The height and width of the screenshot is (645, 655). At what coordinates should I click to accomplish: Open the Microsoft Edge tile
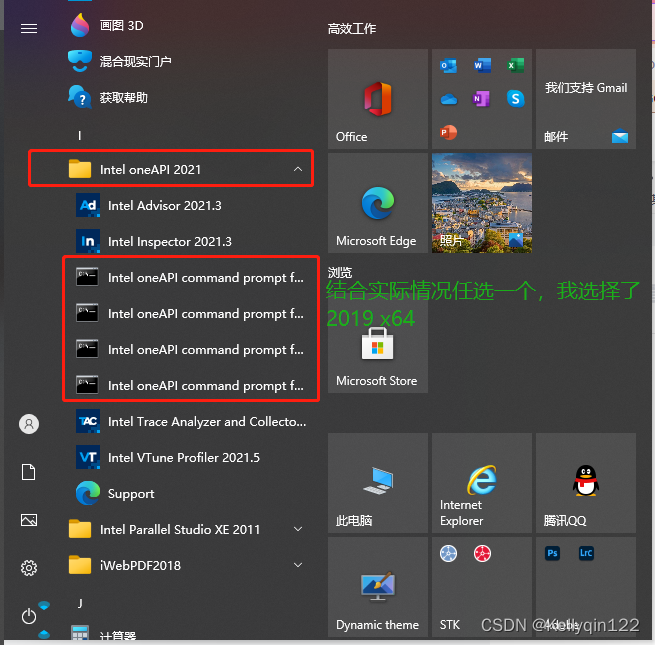378,203
